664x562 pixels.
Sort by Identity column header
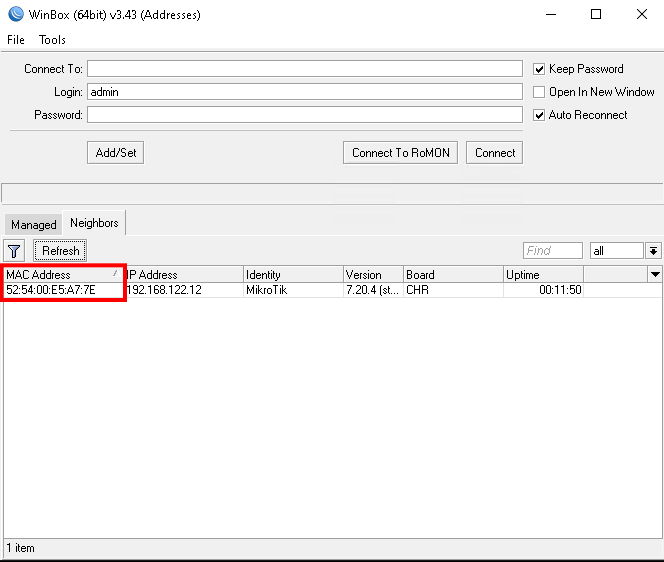(293, 275)
